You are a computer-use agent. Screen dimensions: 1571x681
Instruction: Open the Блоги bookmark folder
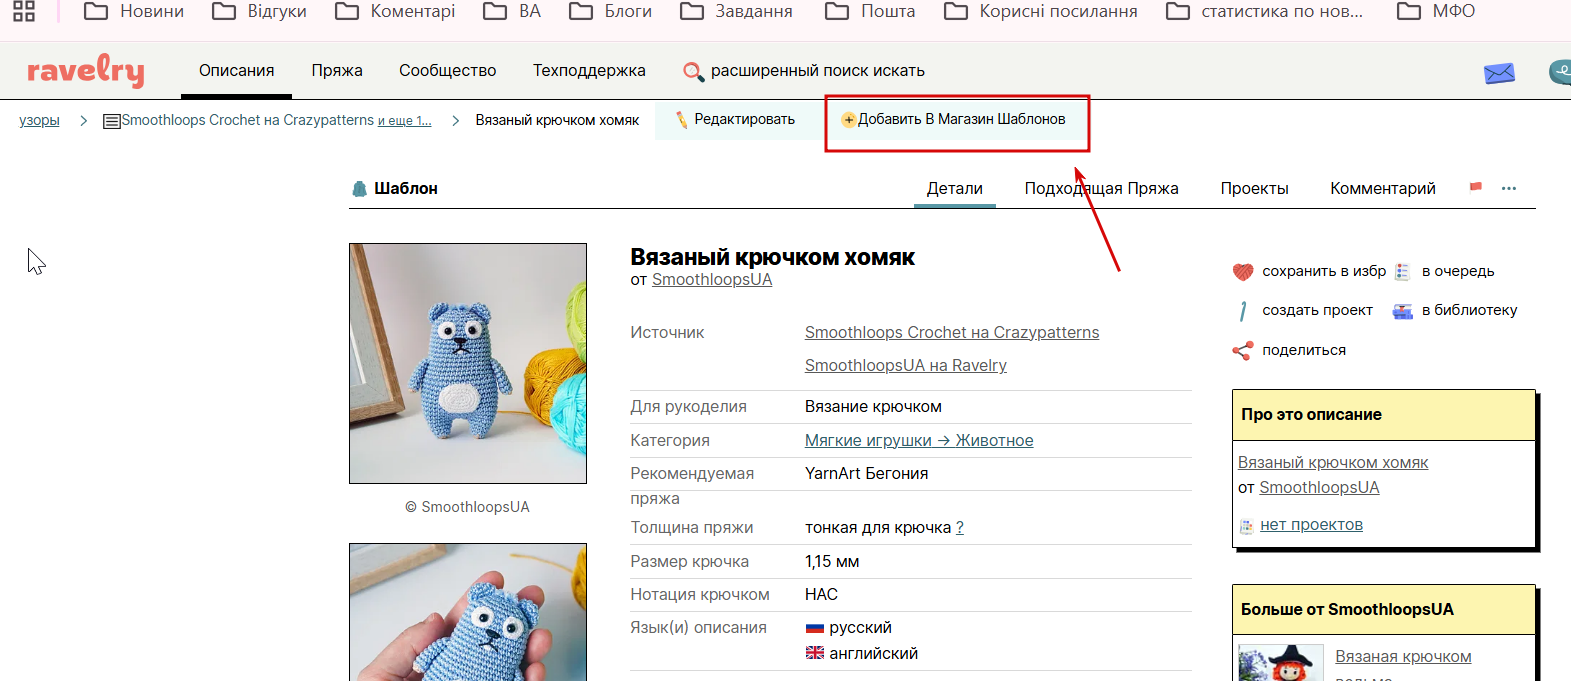(x=610, y=11)
